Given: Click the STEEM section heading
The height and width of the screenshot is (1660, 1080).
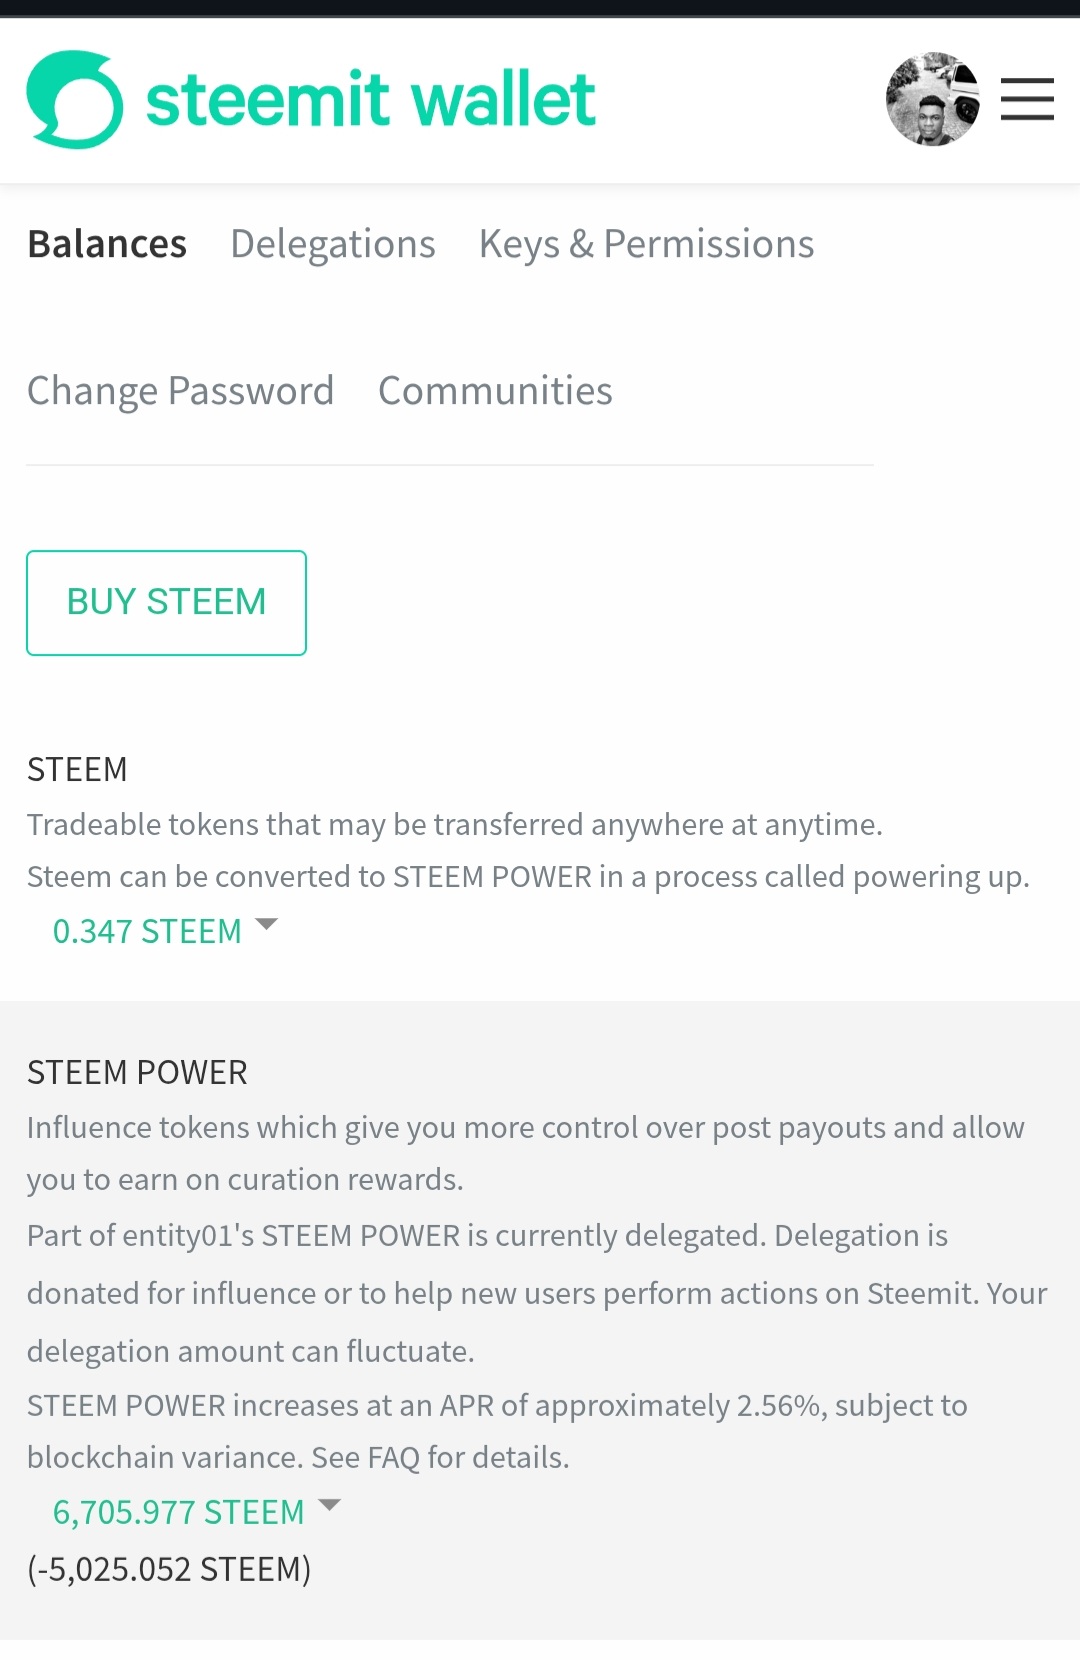Looking at the screenshot, I should pyautogui.click(x=77, y=769).
